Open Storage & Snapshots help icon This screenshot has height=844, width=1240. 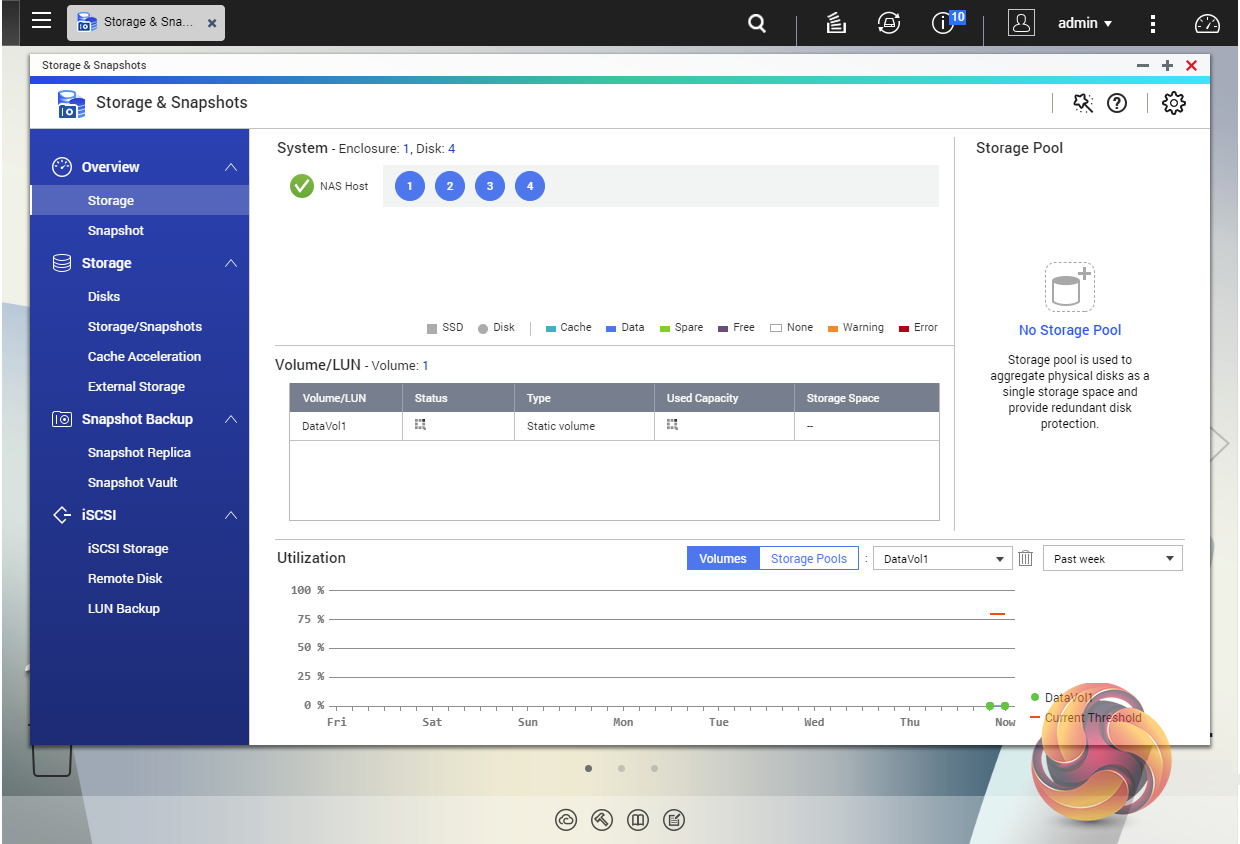1117,103
